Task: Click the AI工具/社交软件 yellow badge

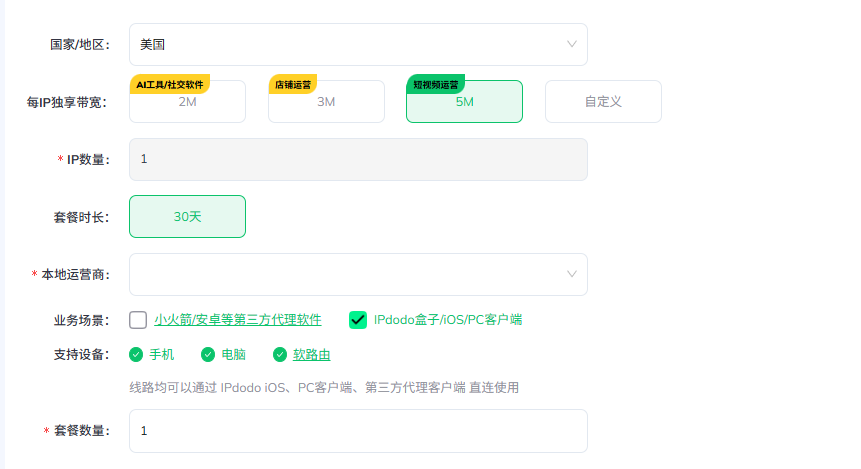Action: click(170, 85)
